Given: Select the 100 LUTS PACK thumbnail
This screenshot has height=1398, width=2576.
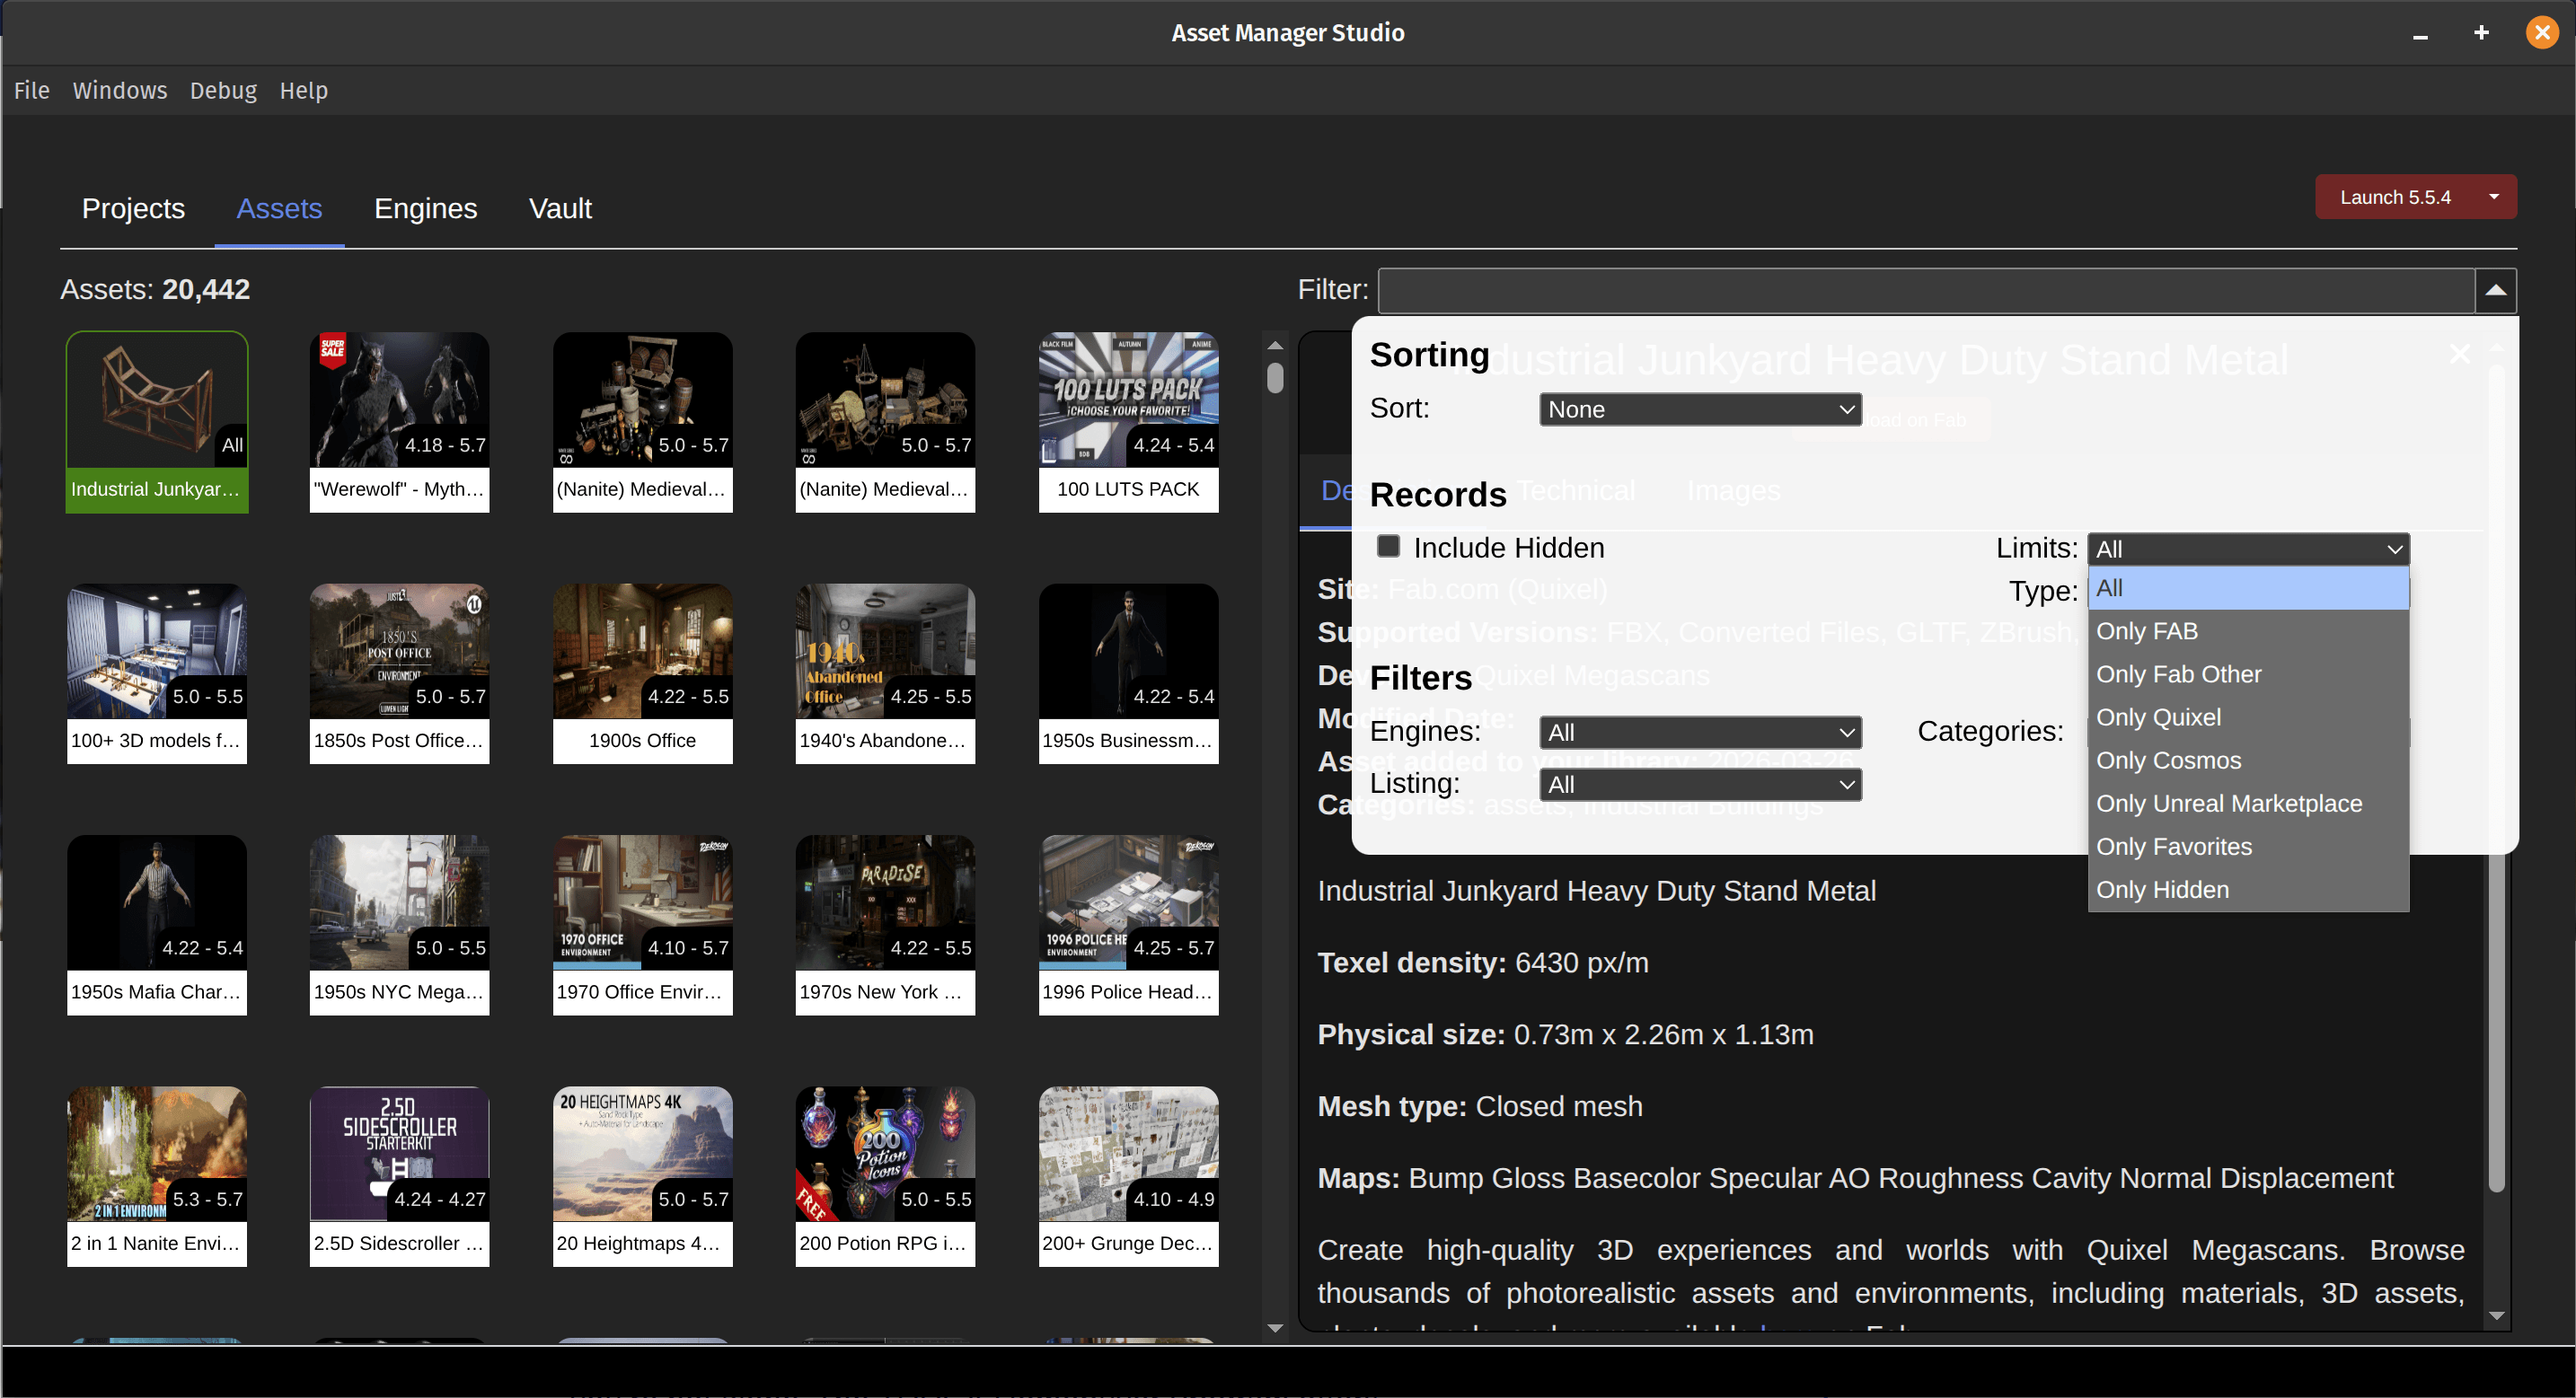Looking at the screenshot, I should tap(1128, 422).
